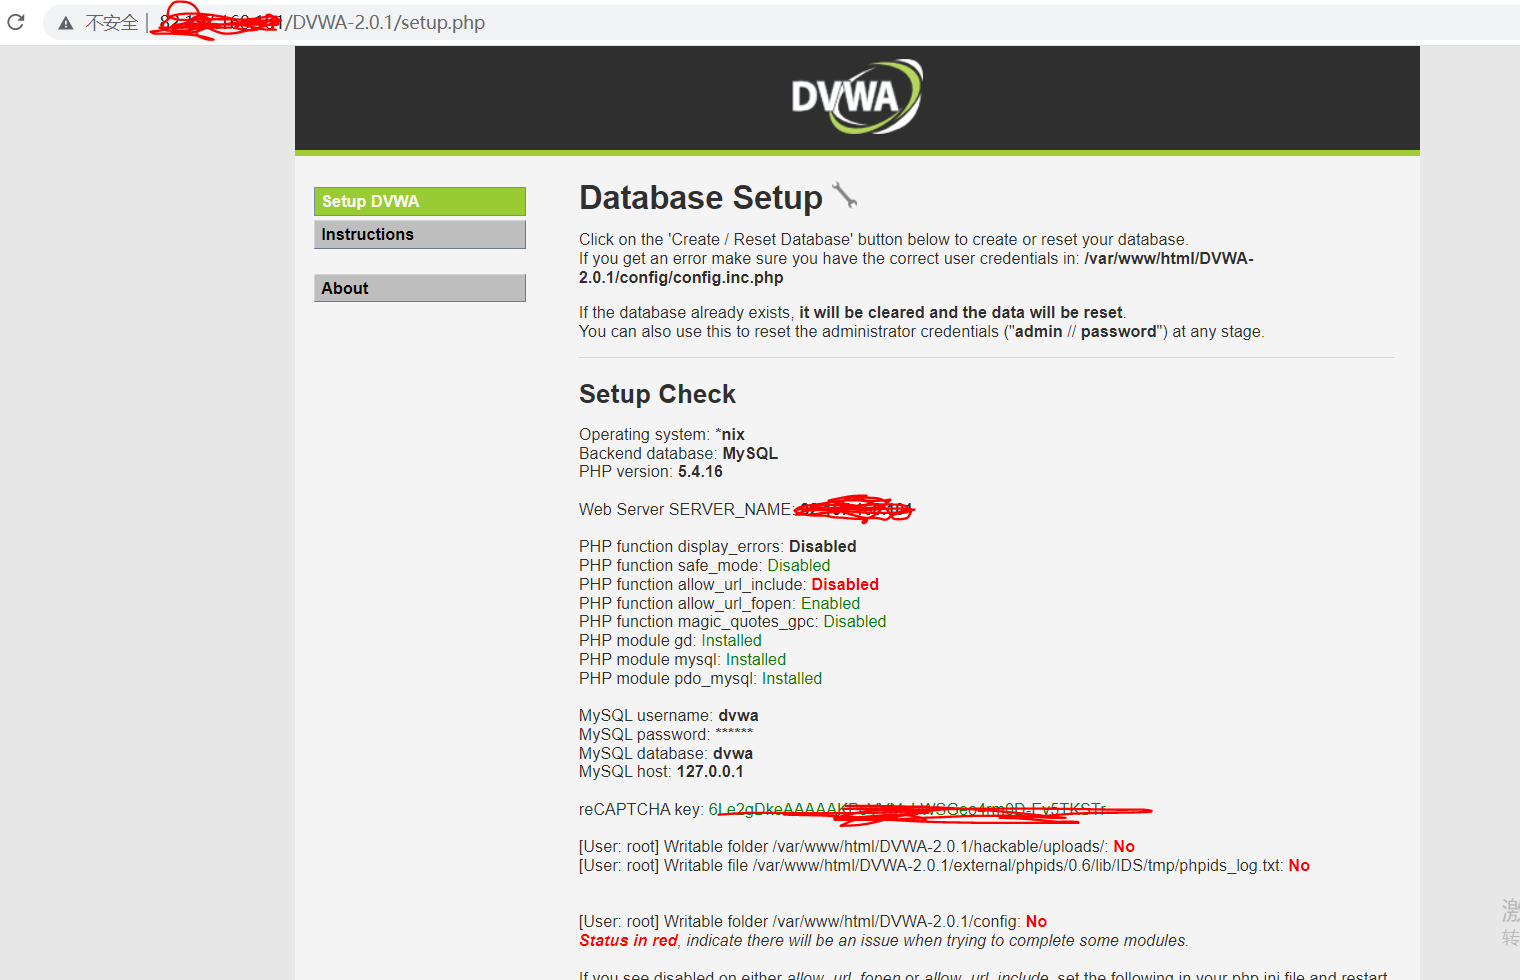The height and width of the screenshot is (980, 1520).
Task: Click the hackable/uploads No status
Action: (x=1124, y=847)
